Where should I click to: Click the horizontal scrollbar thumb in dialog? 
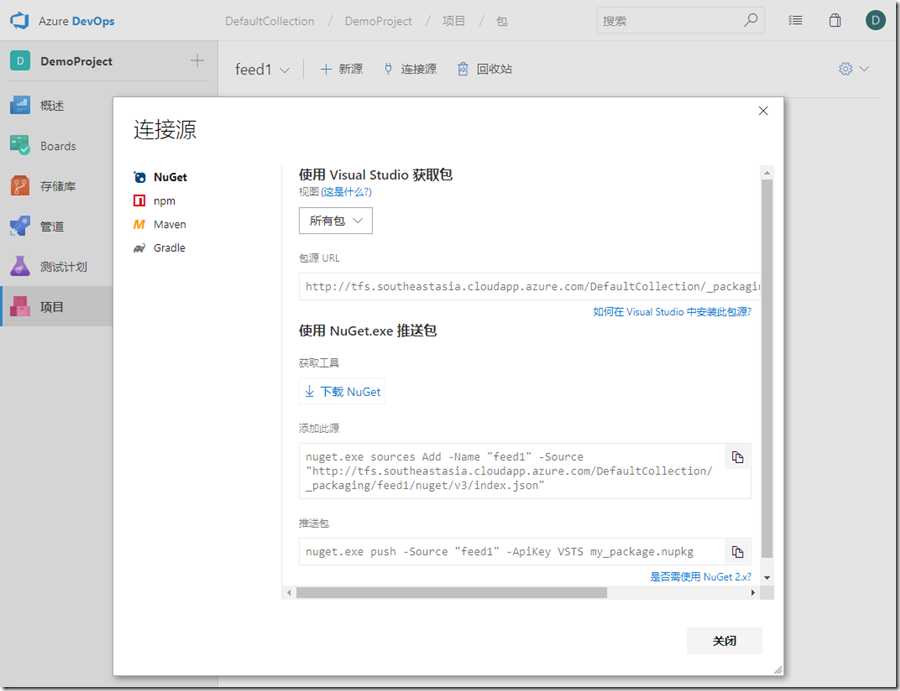[451, 592]
